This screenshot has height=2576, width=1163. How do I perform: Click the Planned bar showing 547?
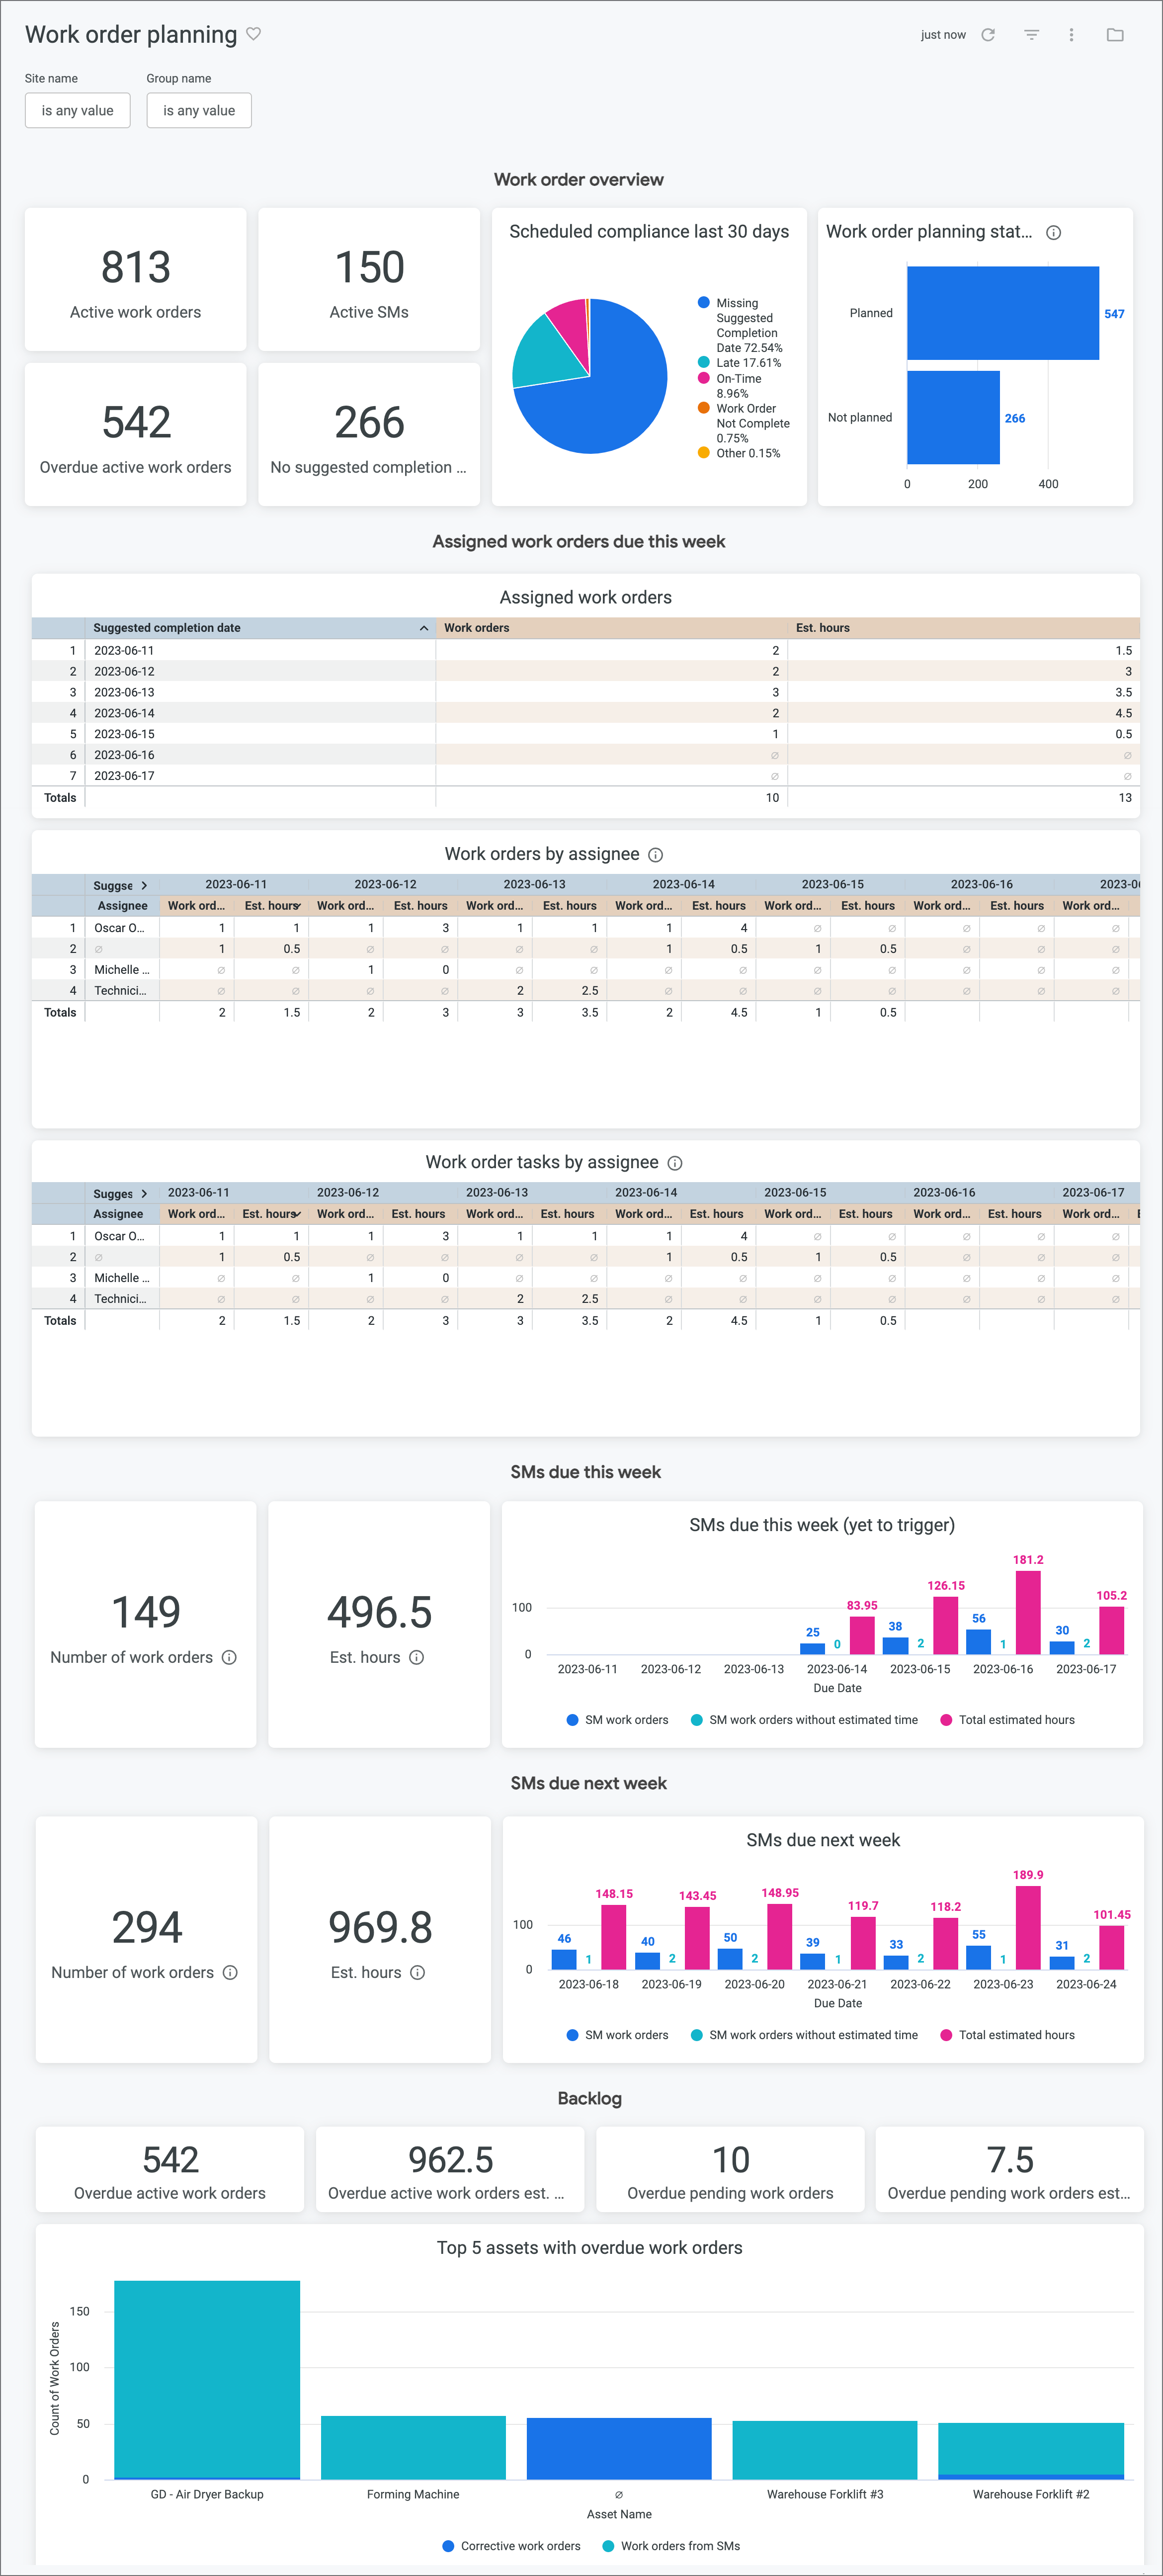1003,313
